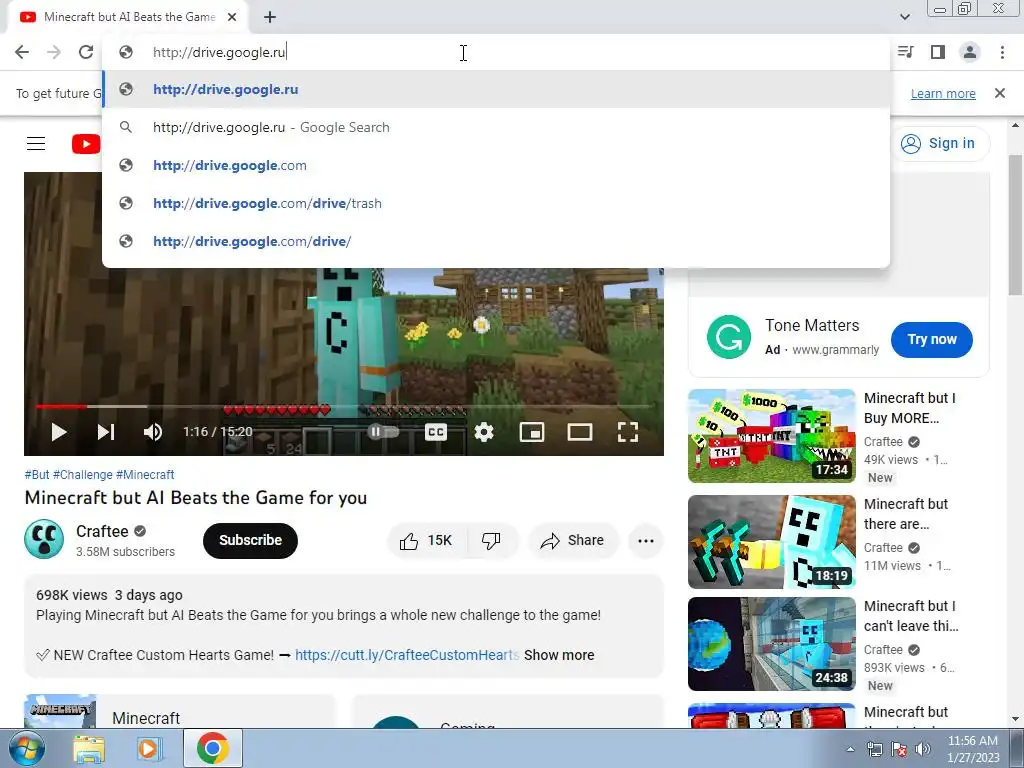
Task: Open the media player taskbar icon
Action: pyautogui.click(x=150, y=749)
